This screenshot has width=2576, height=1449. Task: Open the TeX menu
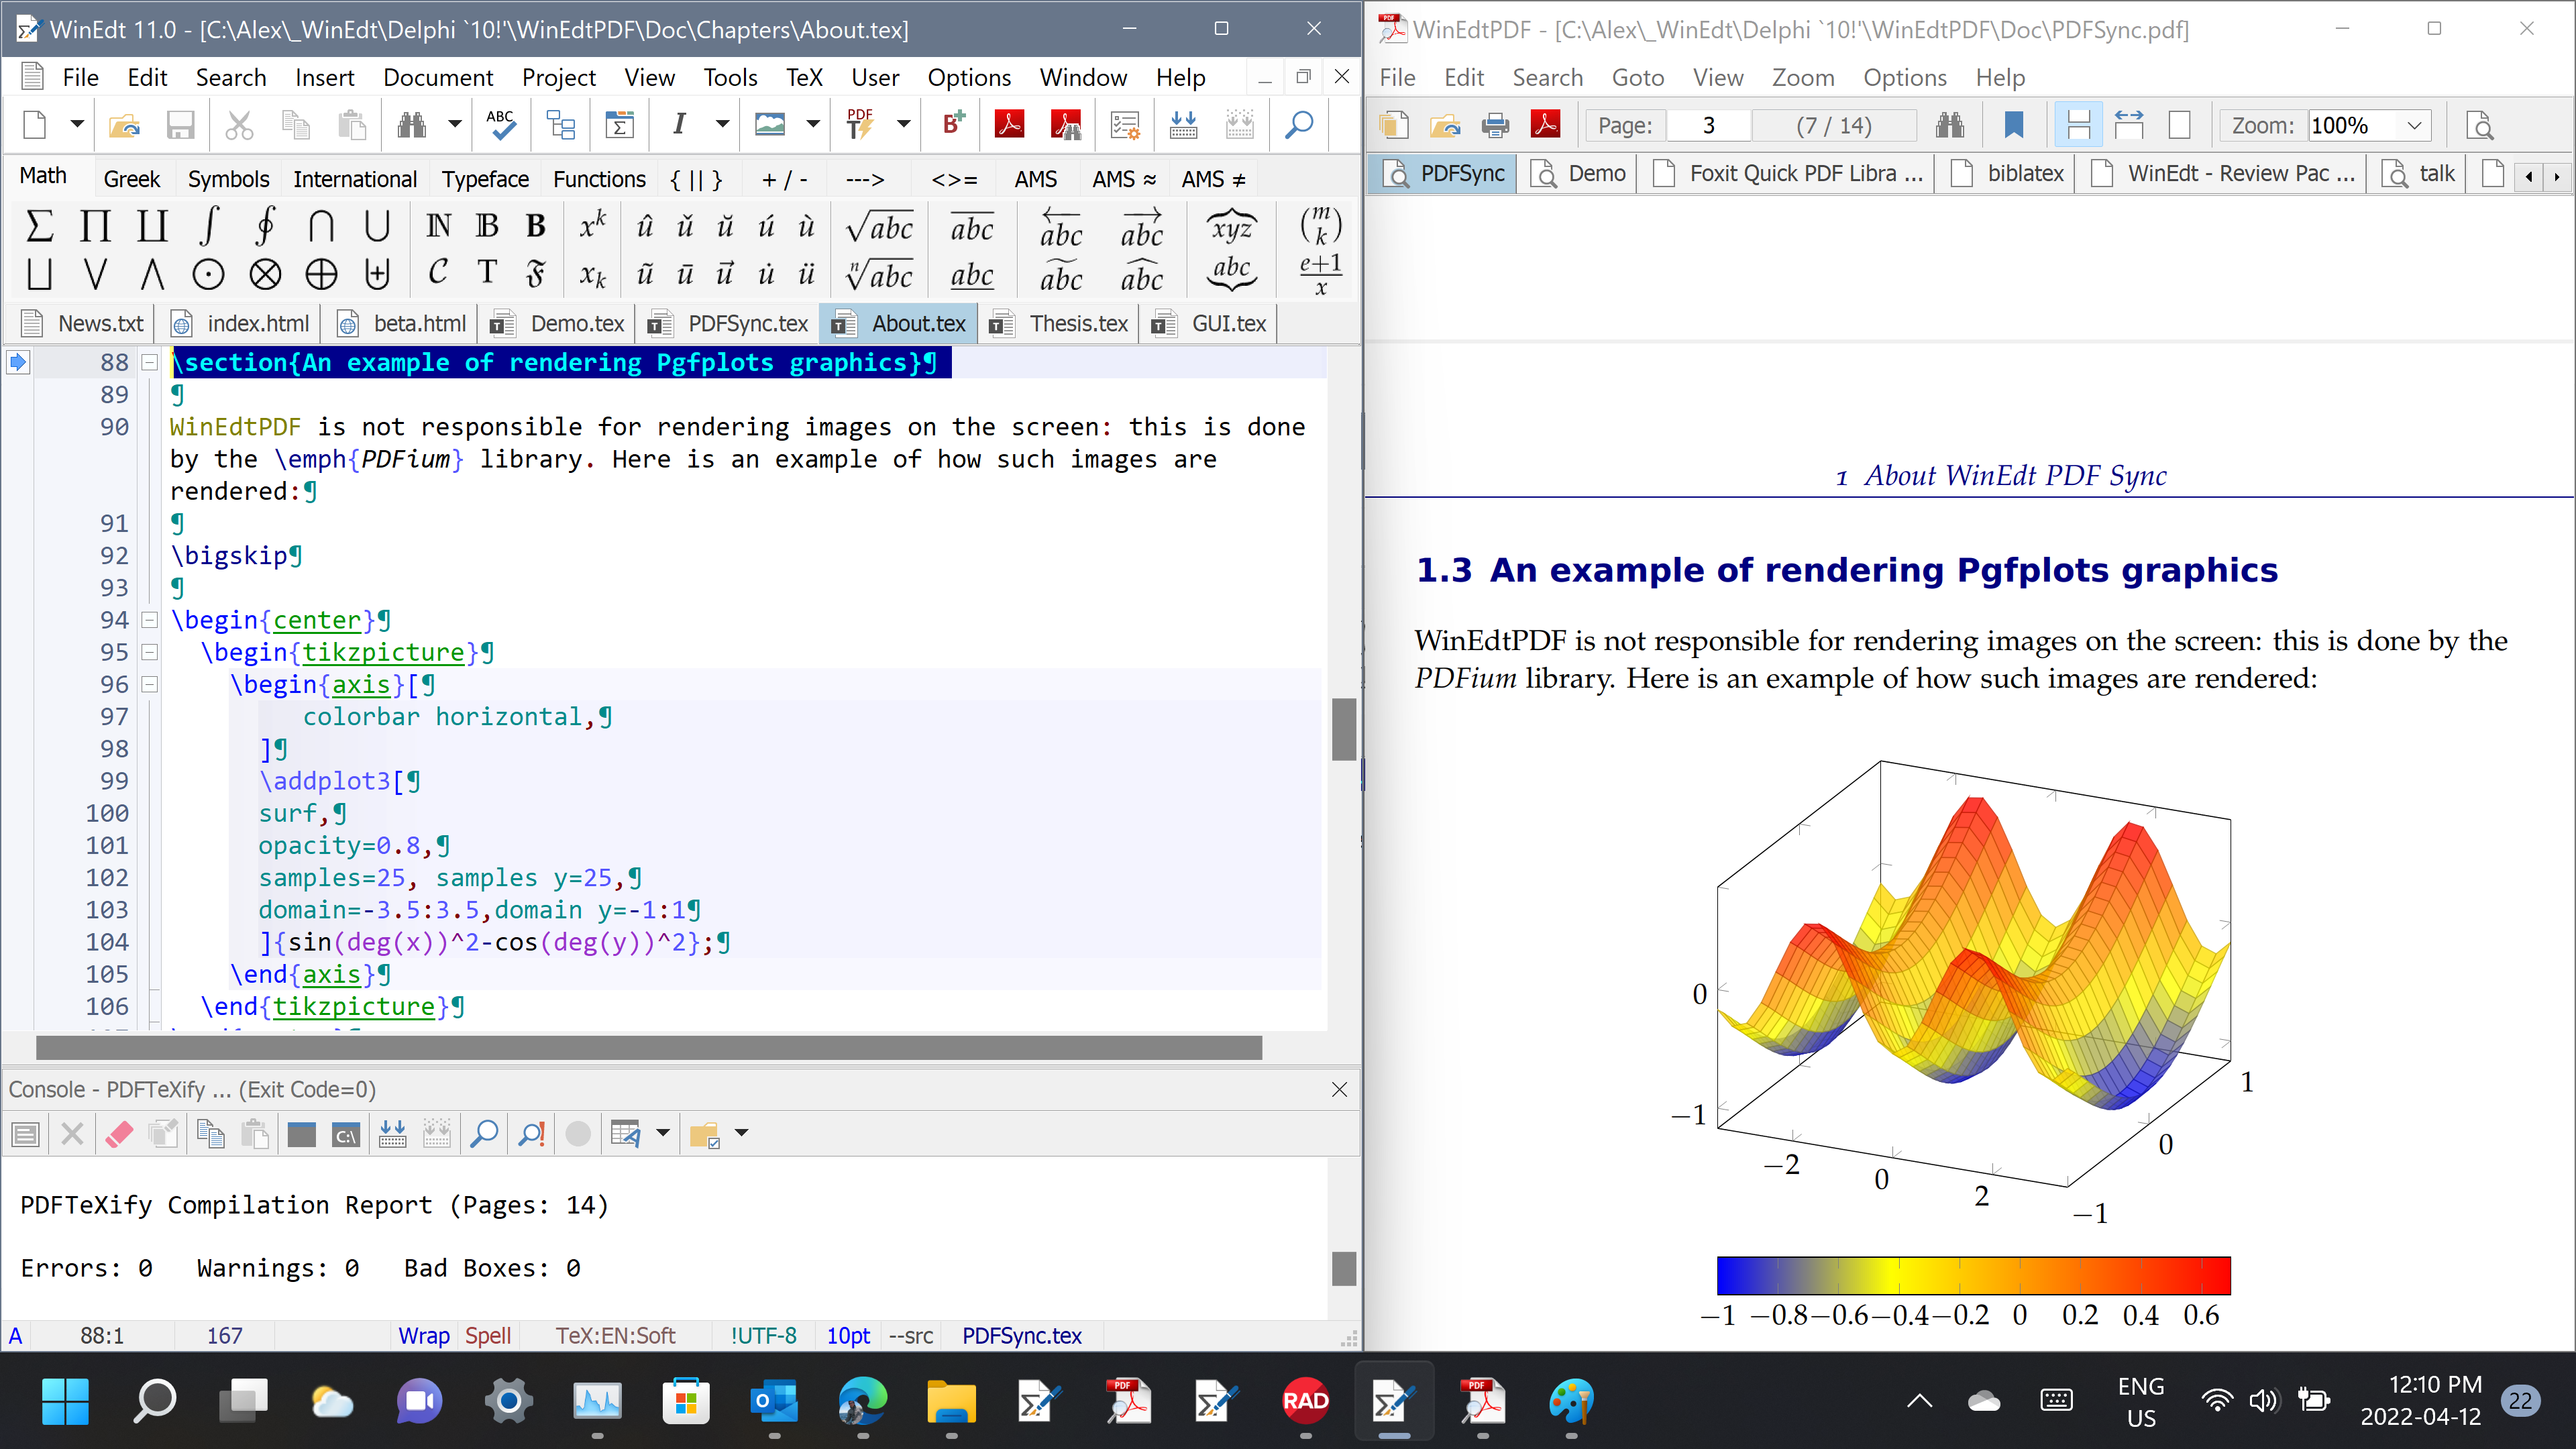coord(803,77)
